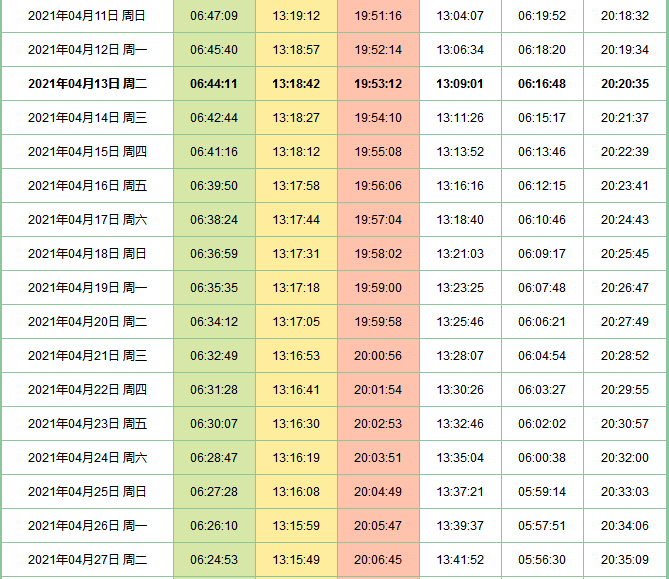Select the date 2021年04月11日 周日
This screenshot has height=579, width=669.
(x=87, y=16)
